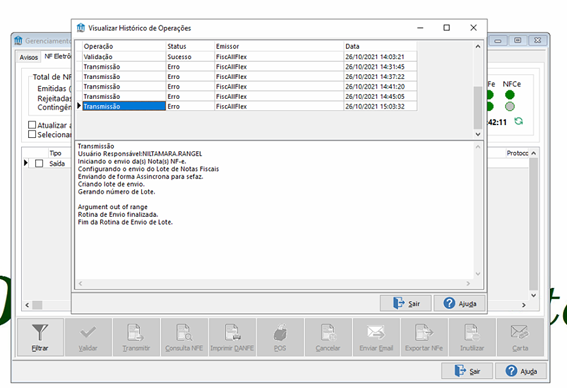Screen dimensions: 567x388
Task: Click Imprimir DANFE toolbar button
Action: pos(232,337)
